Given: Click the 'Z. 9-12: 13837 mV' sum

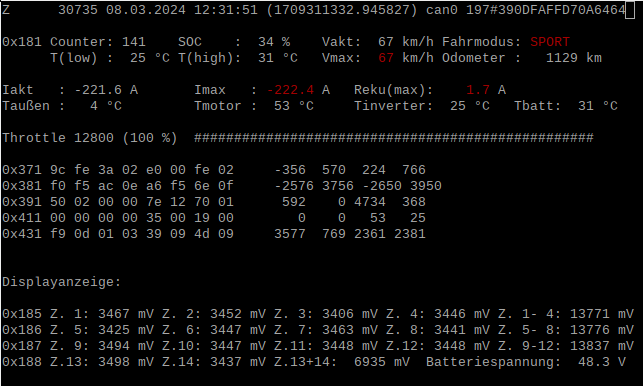Looking at the screenshot, I should tap(566, 346).
